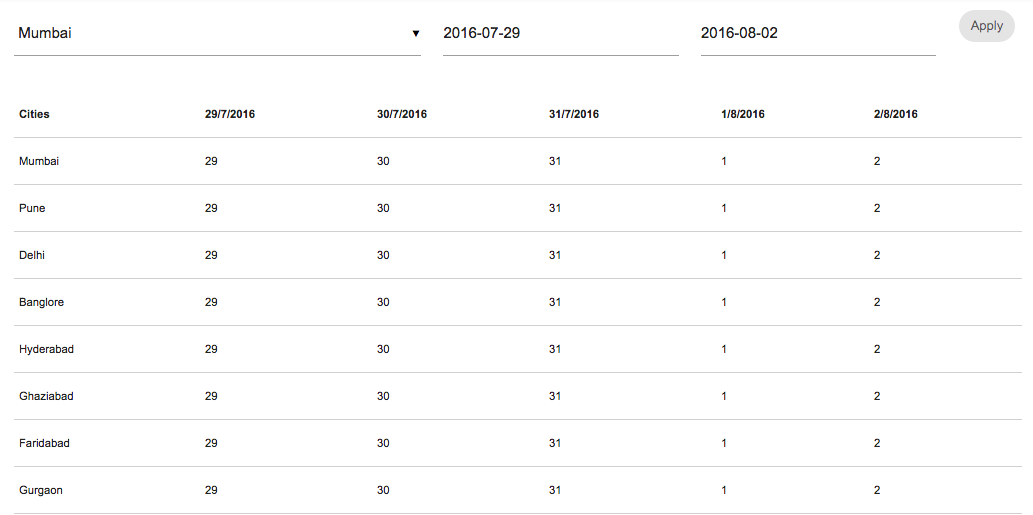Image resolution: width=1033 pixels, height=515 pixels.
Task: Select the Hyderabad row label
Action: click(46, 349)
